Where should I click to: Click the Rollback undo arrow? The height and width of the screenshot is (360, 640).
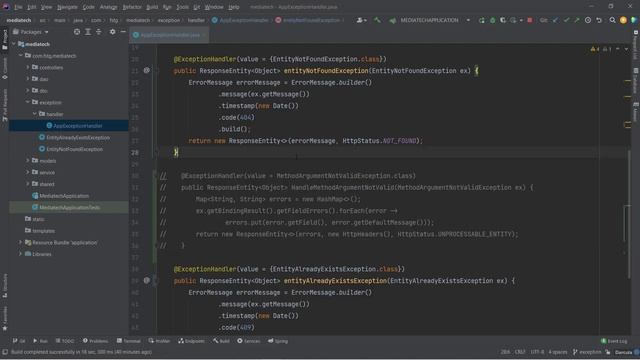pos(599,20)
